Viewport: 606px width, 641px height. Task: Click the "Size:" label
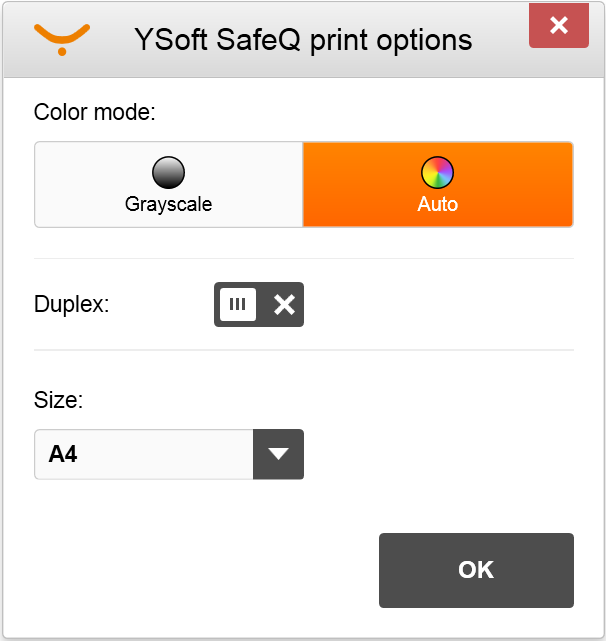point(59,400)
